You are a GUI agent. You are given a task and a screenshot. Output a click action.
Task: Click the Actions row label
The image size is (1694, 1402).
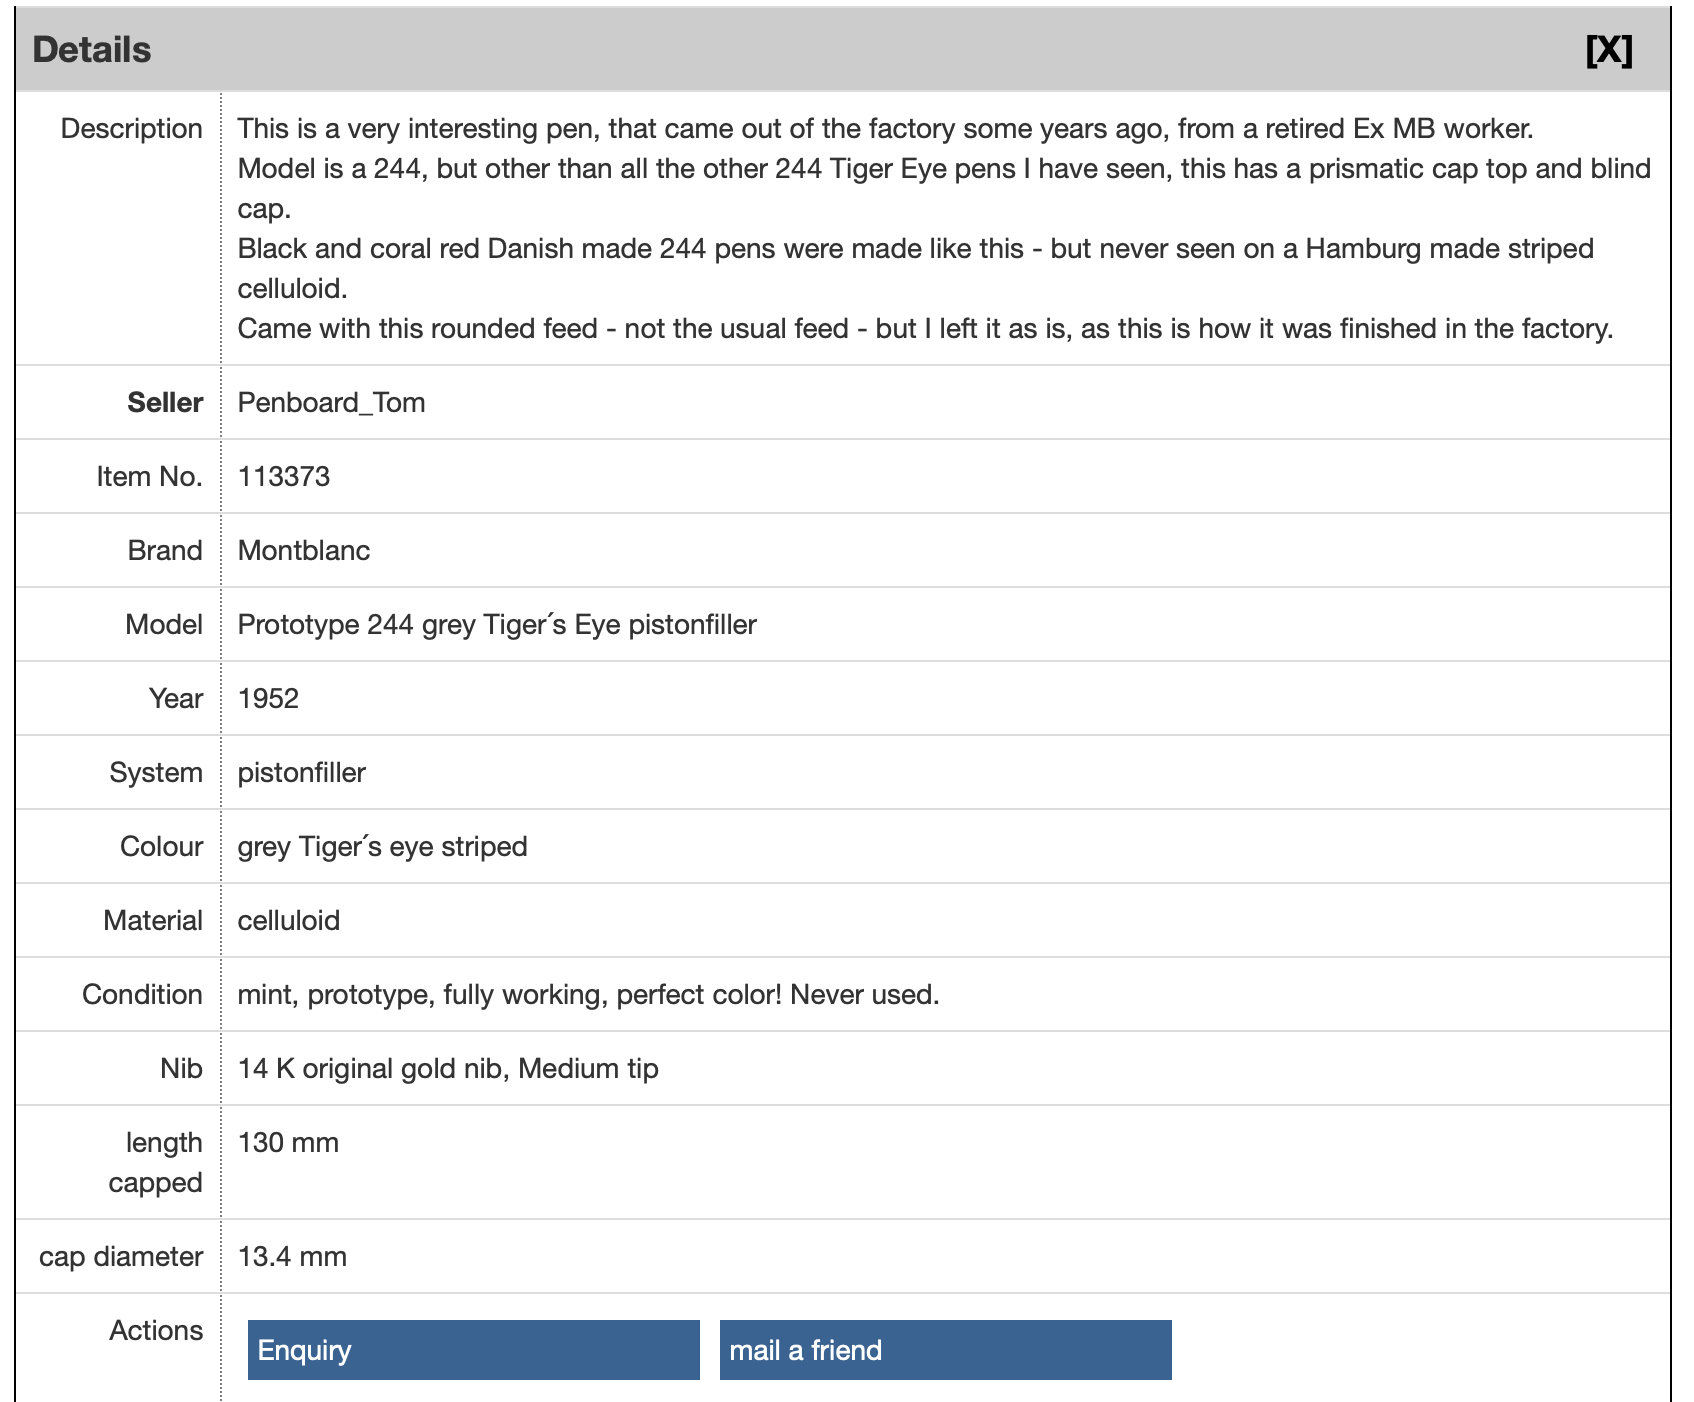coord(156,1330)
